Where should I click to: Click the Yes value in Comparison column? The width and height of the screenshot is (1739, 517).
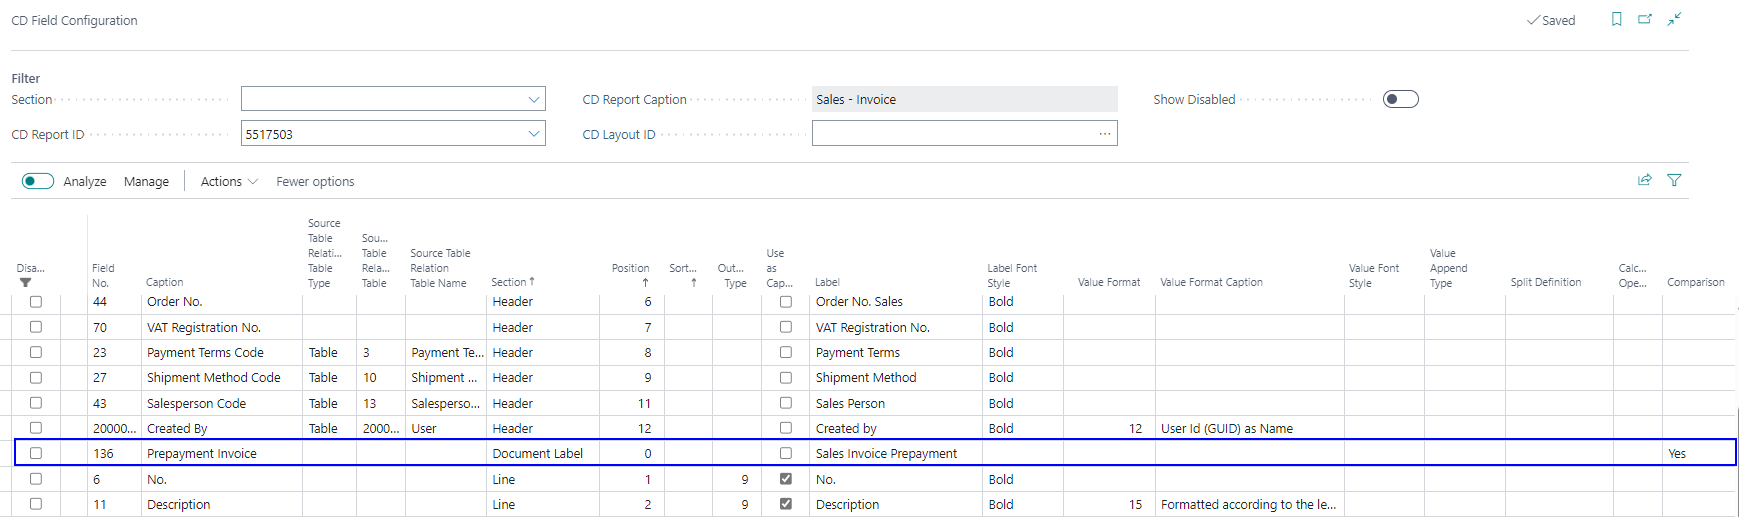[1677, 453]
